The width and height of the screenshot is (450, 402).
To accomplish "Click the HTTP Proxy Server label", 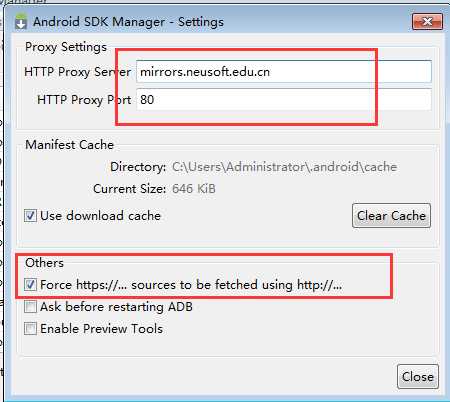I will (x=77, y=72).
